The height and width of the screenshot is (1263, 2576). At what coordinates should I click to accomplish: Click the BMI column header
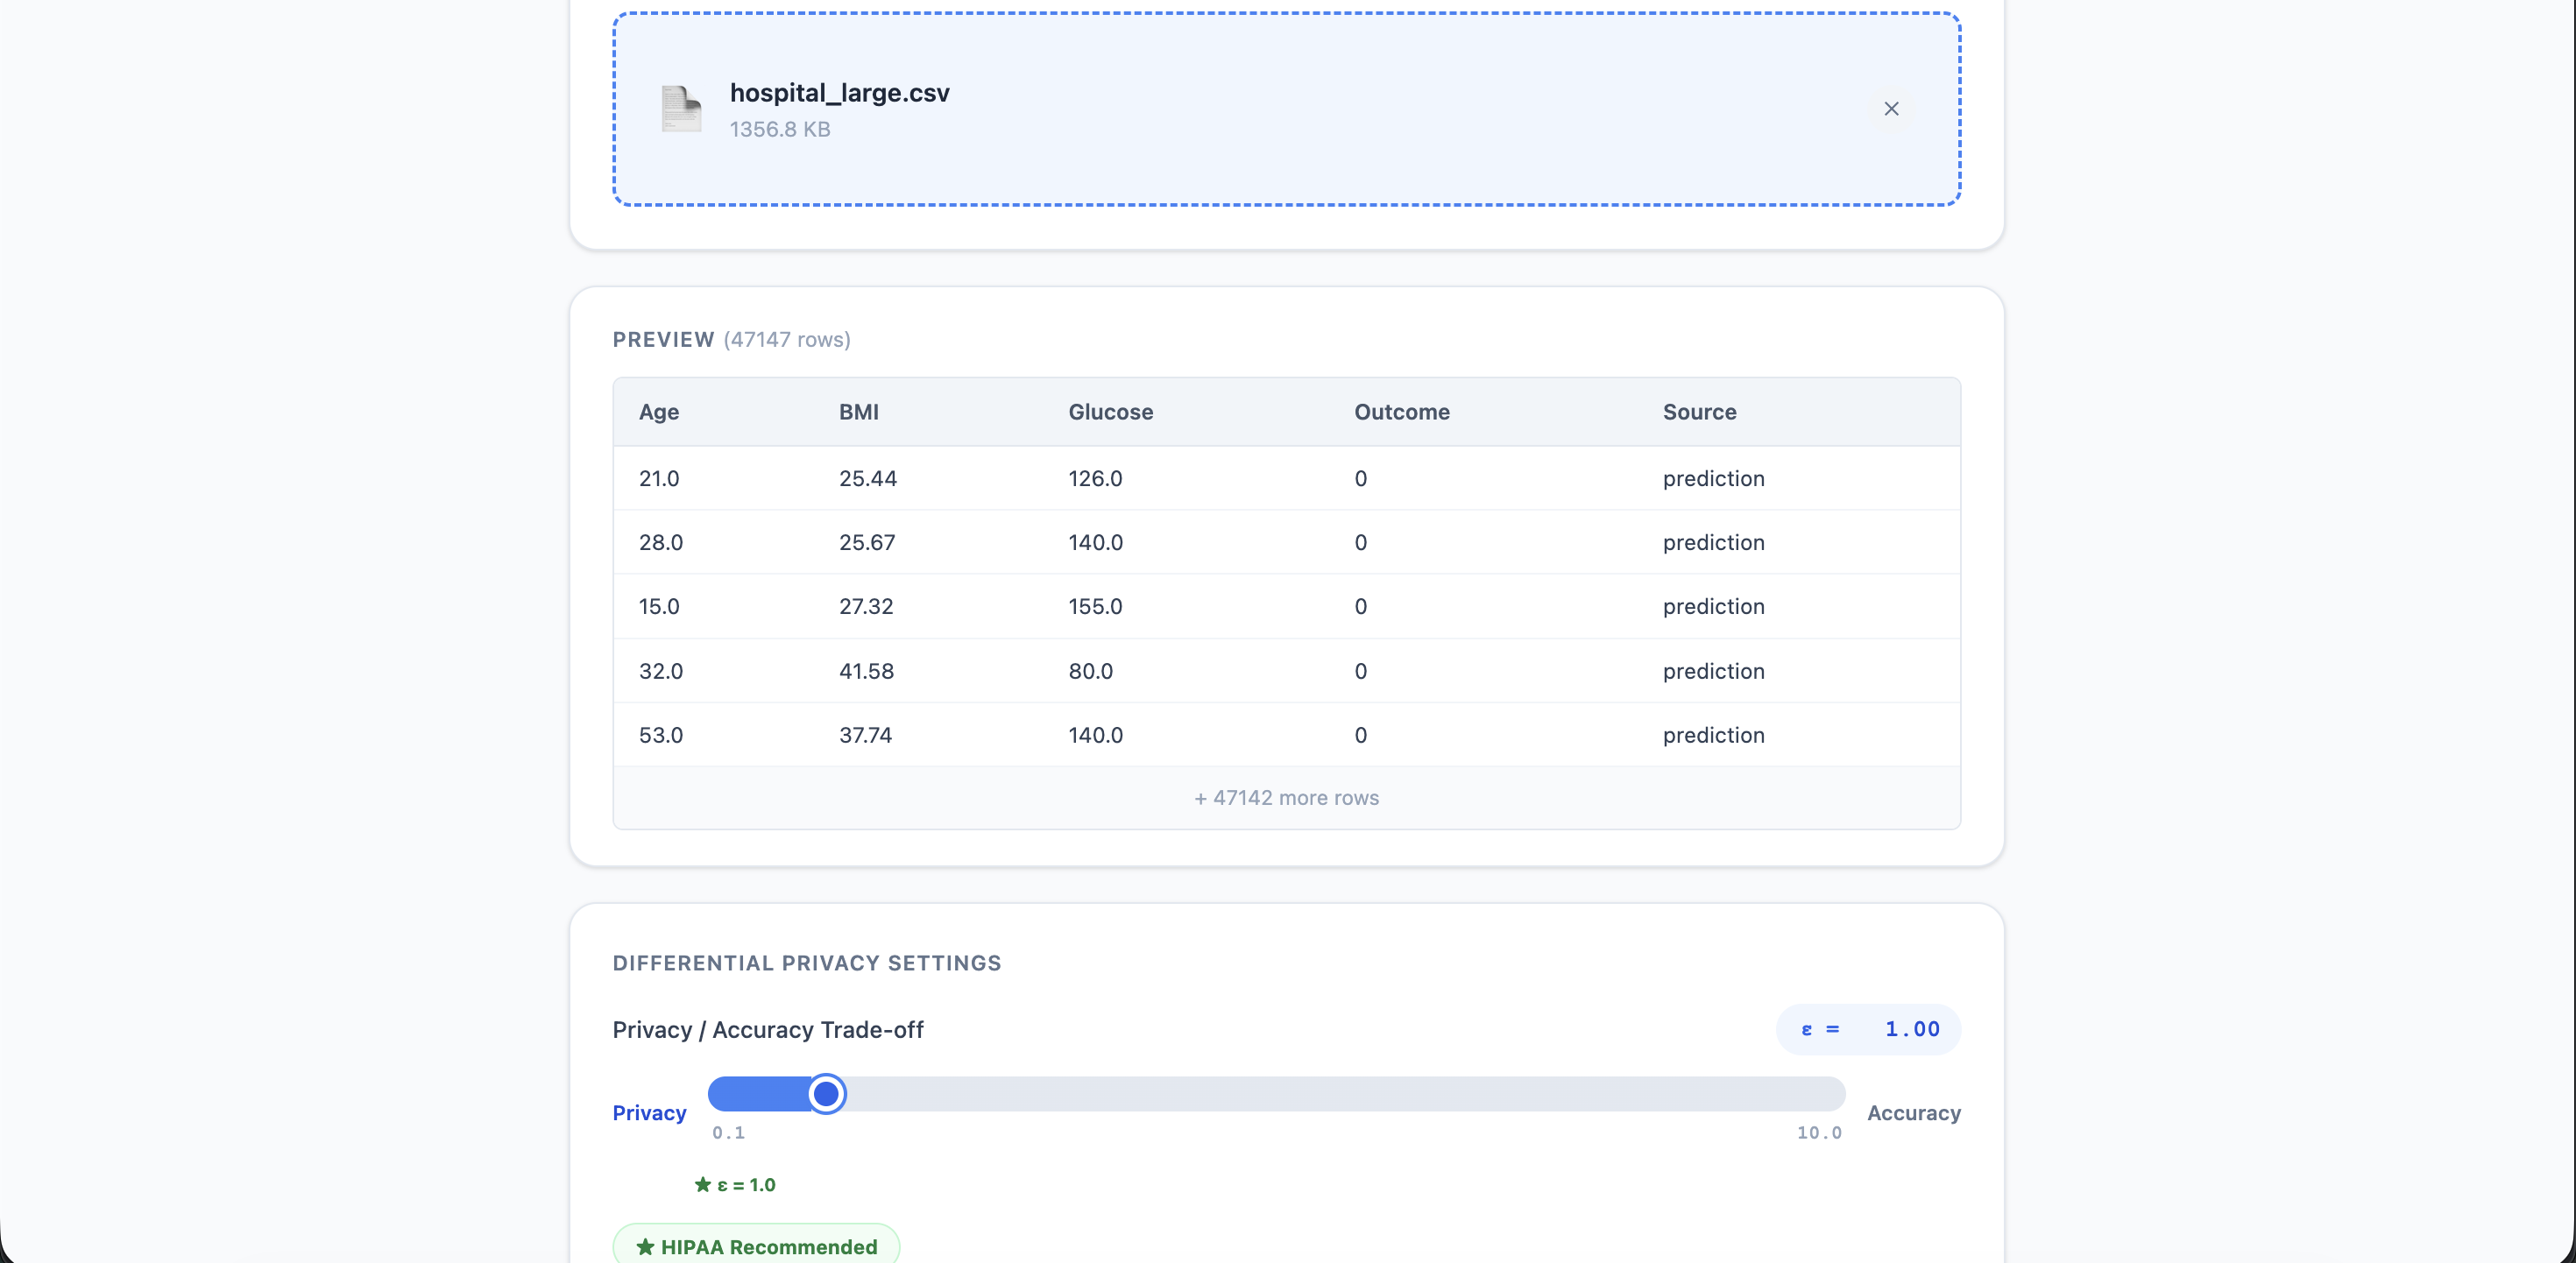click(x=858, y=412)
